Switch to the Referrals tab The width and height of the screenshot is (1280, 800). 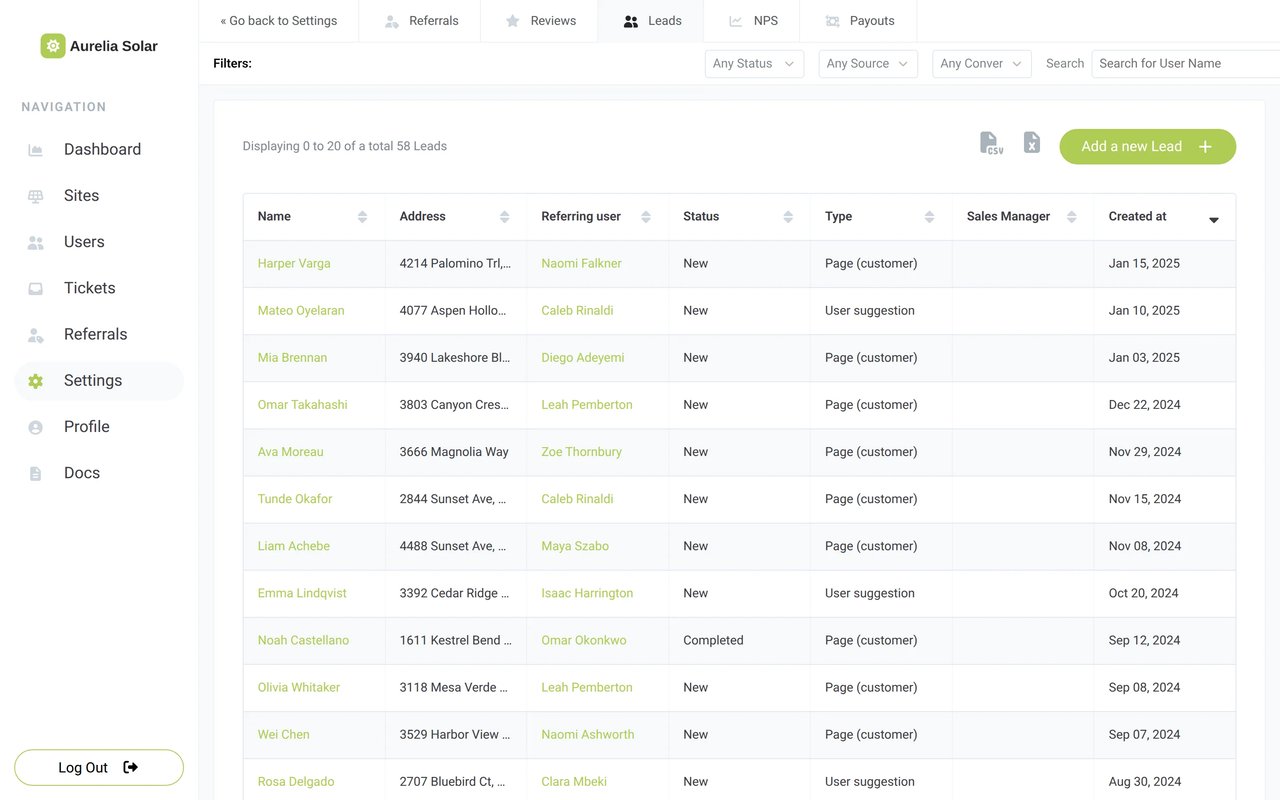421,21
